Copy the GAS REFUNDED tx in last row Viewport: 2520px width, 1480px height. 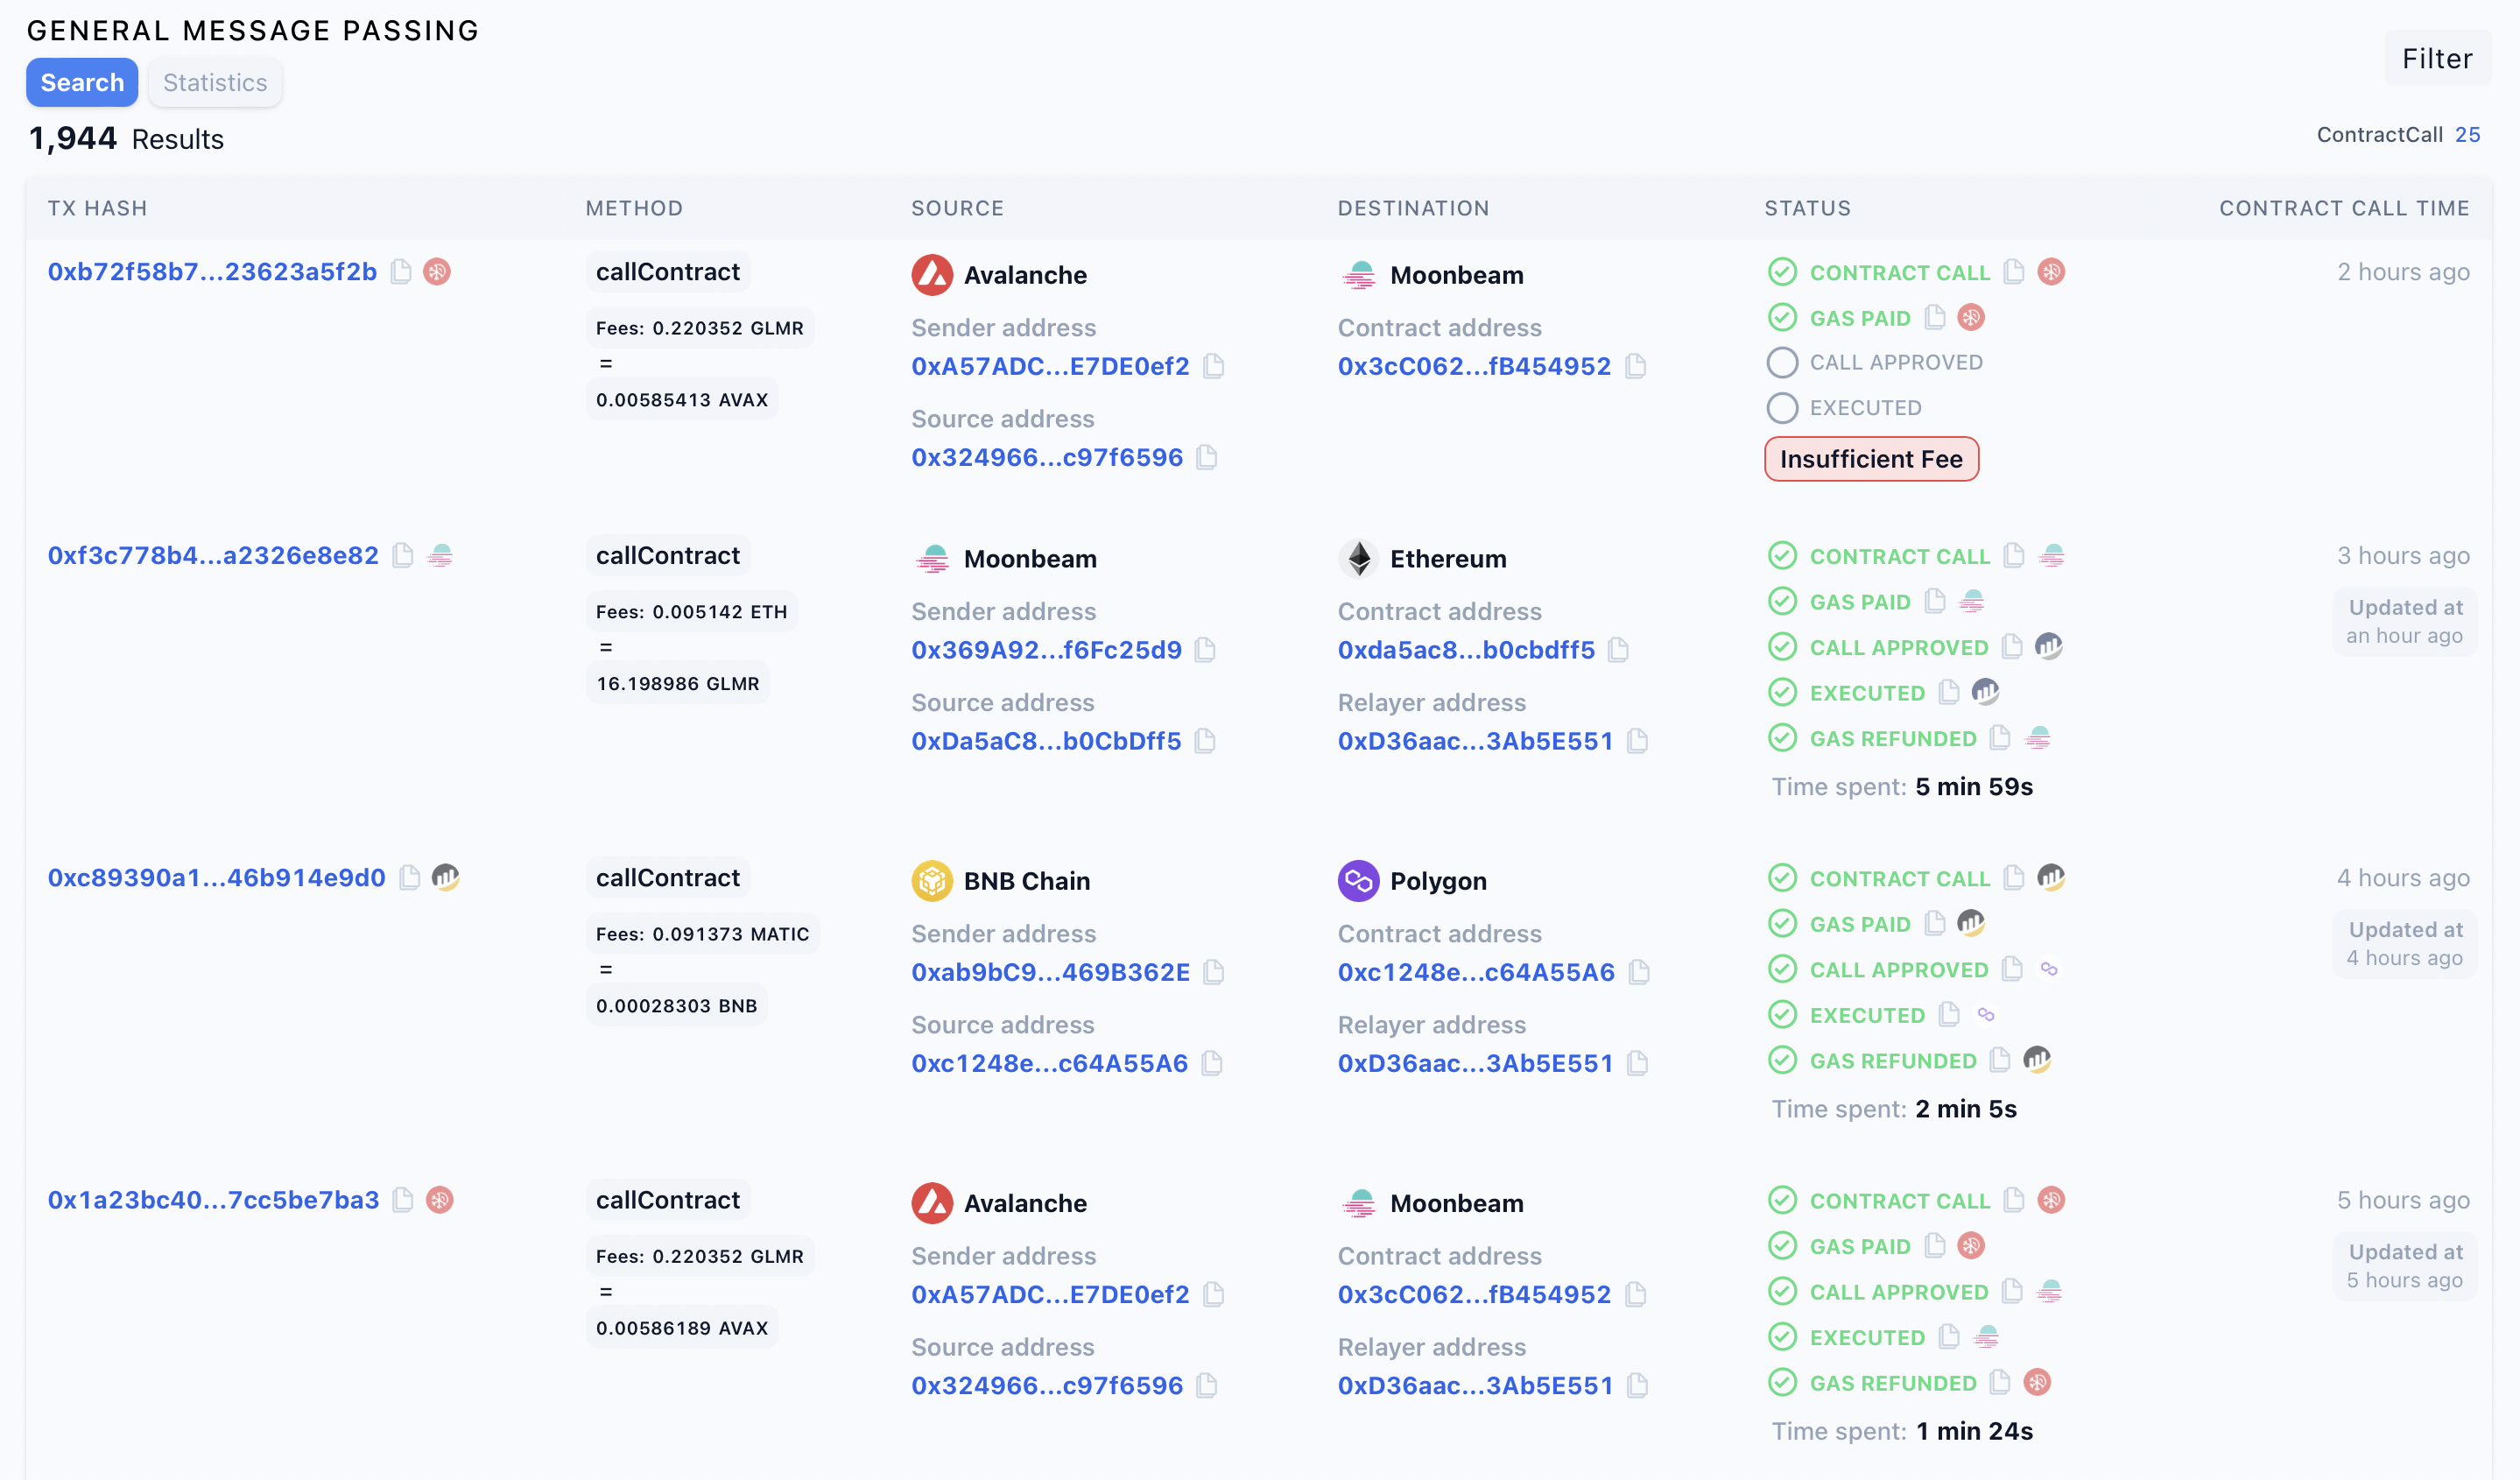coord(2000,1383)
